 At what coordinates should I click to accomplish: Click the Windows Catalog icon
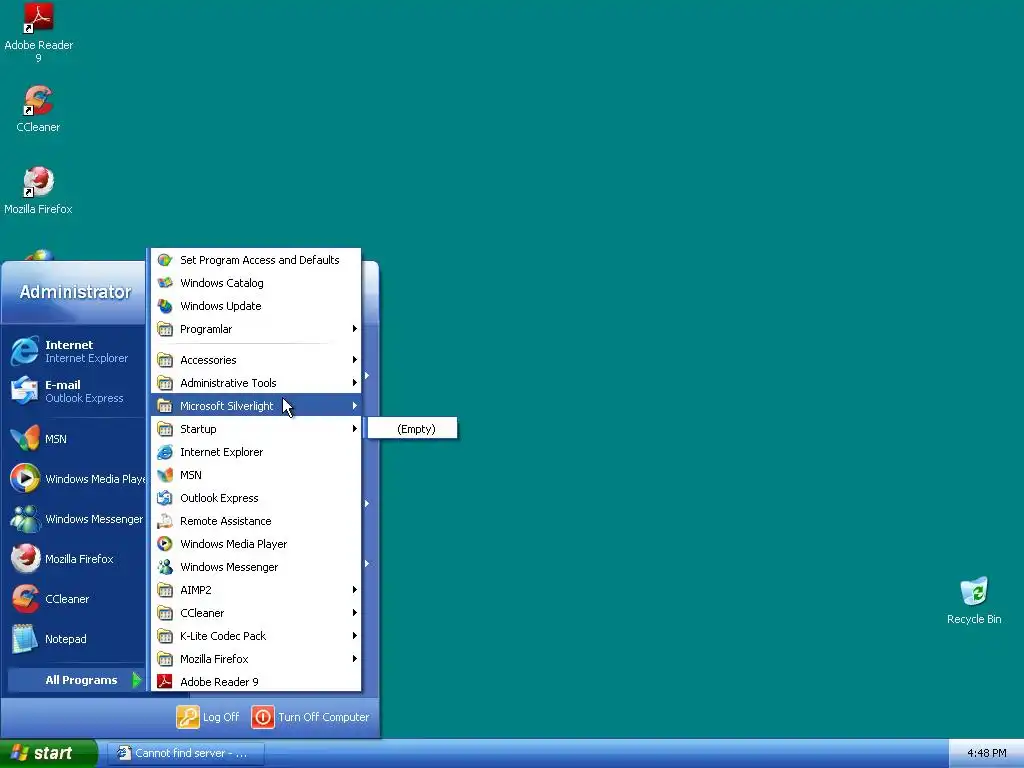tap(165, 283)
